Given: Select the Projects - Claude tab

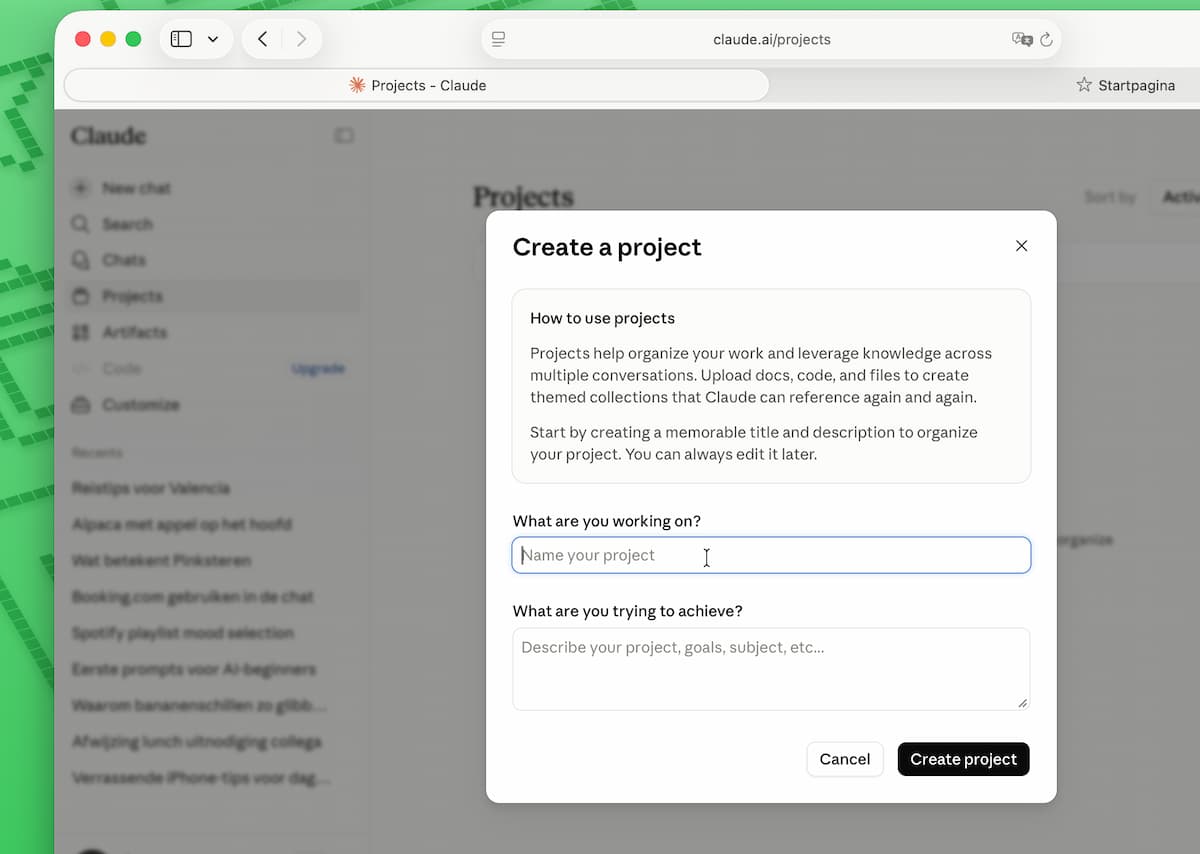Looking at the screenshot, I should tap(417, 85).
